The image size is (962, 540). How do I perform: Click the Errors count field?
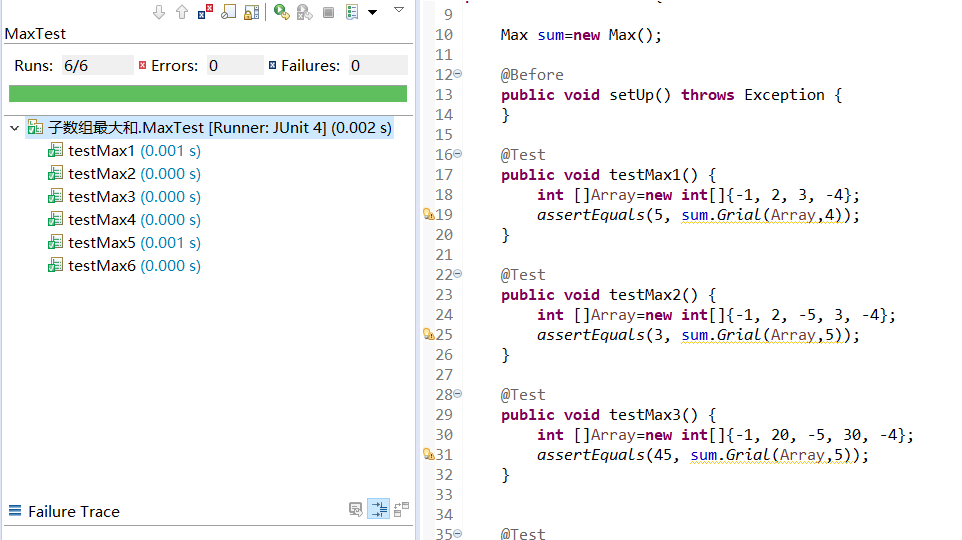pos(234,66)
